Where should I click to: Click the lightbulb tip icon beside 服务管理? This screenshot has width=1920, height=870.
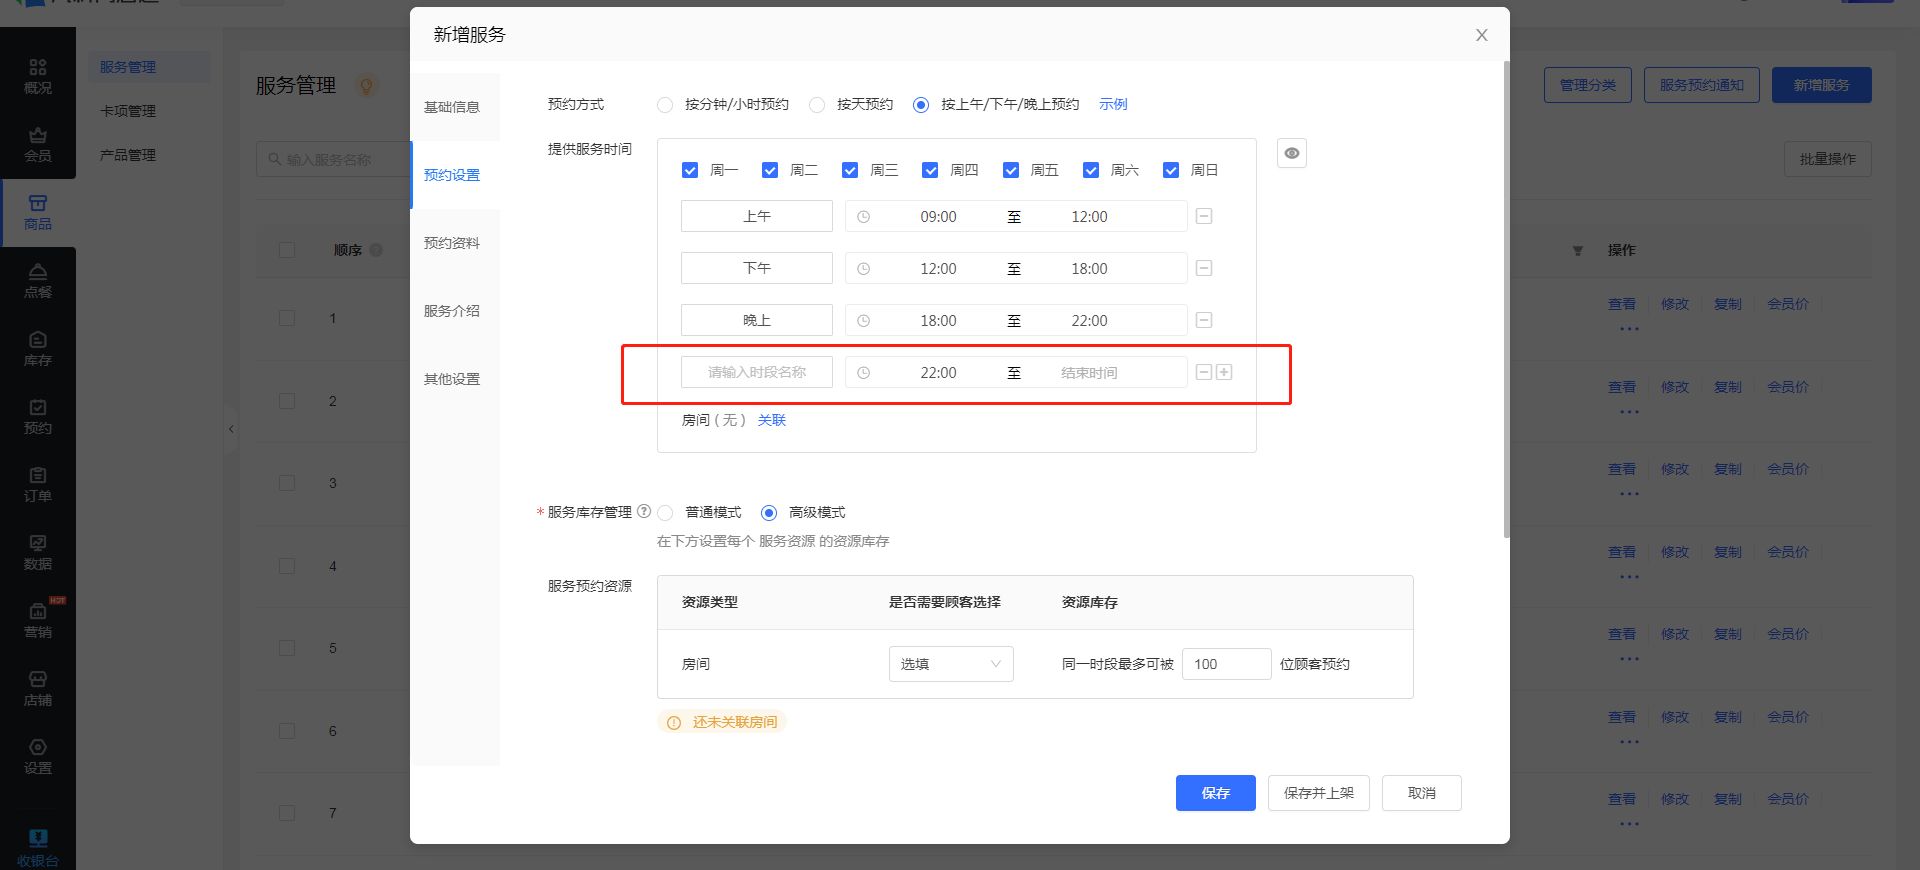coord(367,86)
